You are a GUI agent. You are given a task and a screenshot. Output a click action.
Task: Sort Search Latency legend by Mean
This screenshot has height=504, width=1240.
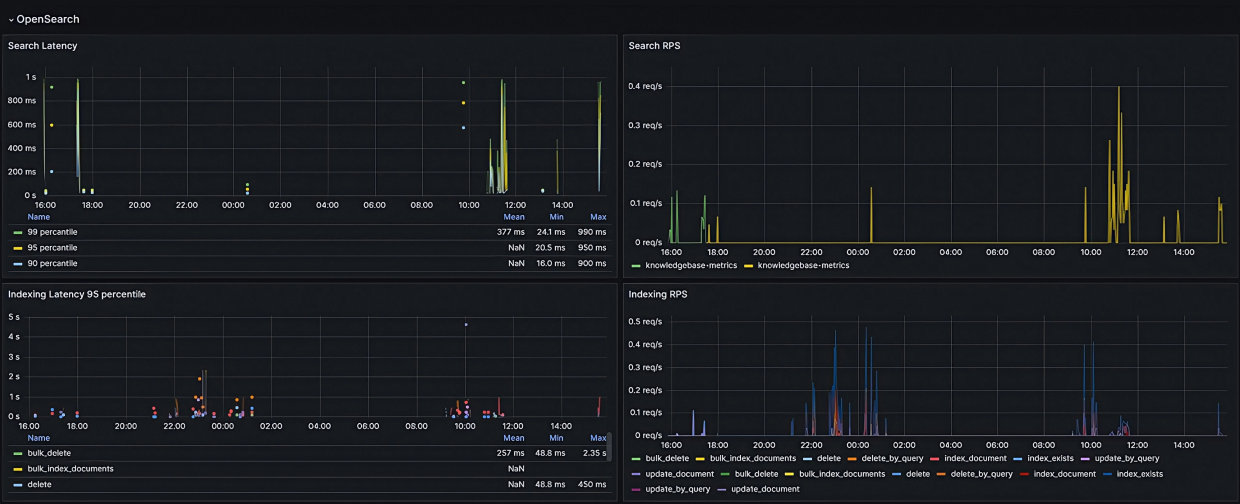[x=514, y=217]
